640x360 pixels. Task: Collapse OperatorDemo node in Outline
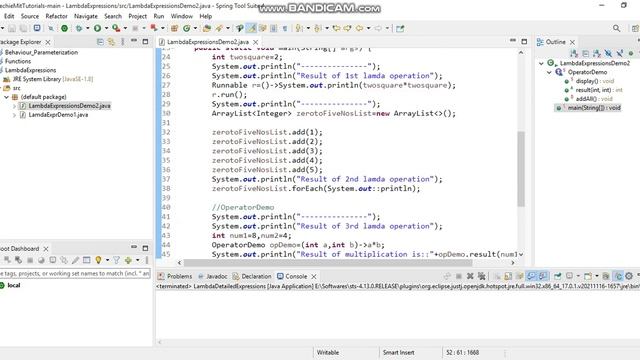tap(549, 72)
